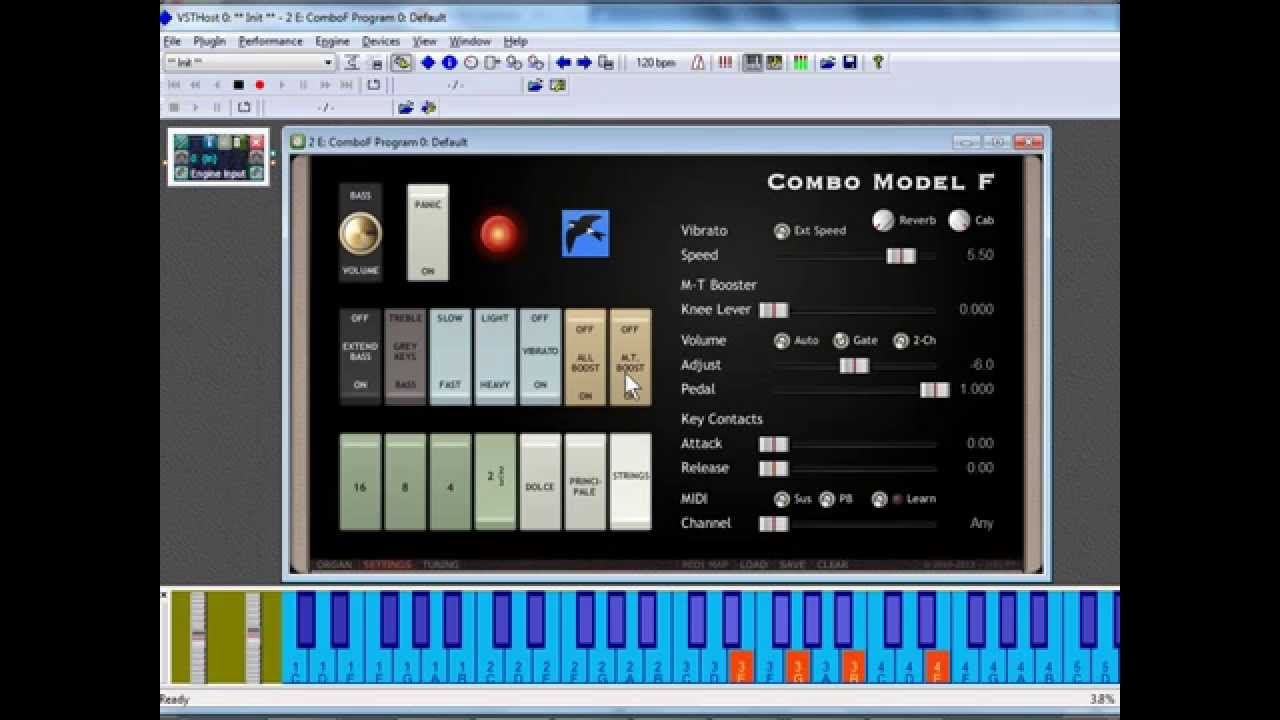Enable the Reverb round switch

coord(883,220)
